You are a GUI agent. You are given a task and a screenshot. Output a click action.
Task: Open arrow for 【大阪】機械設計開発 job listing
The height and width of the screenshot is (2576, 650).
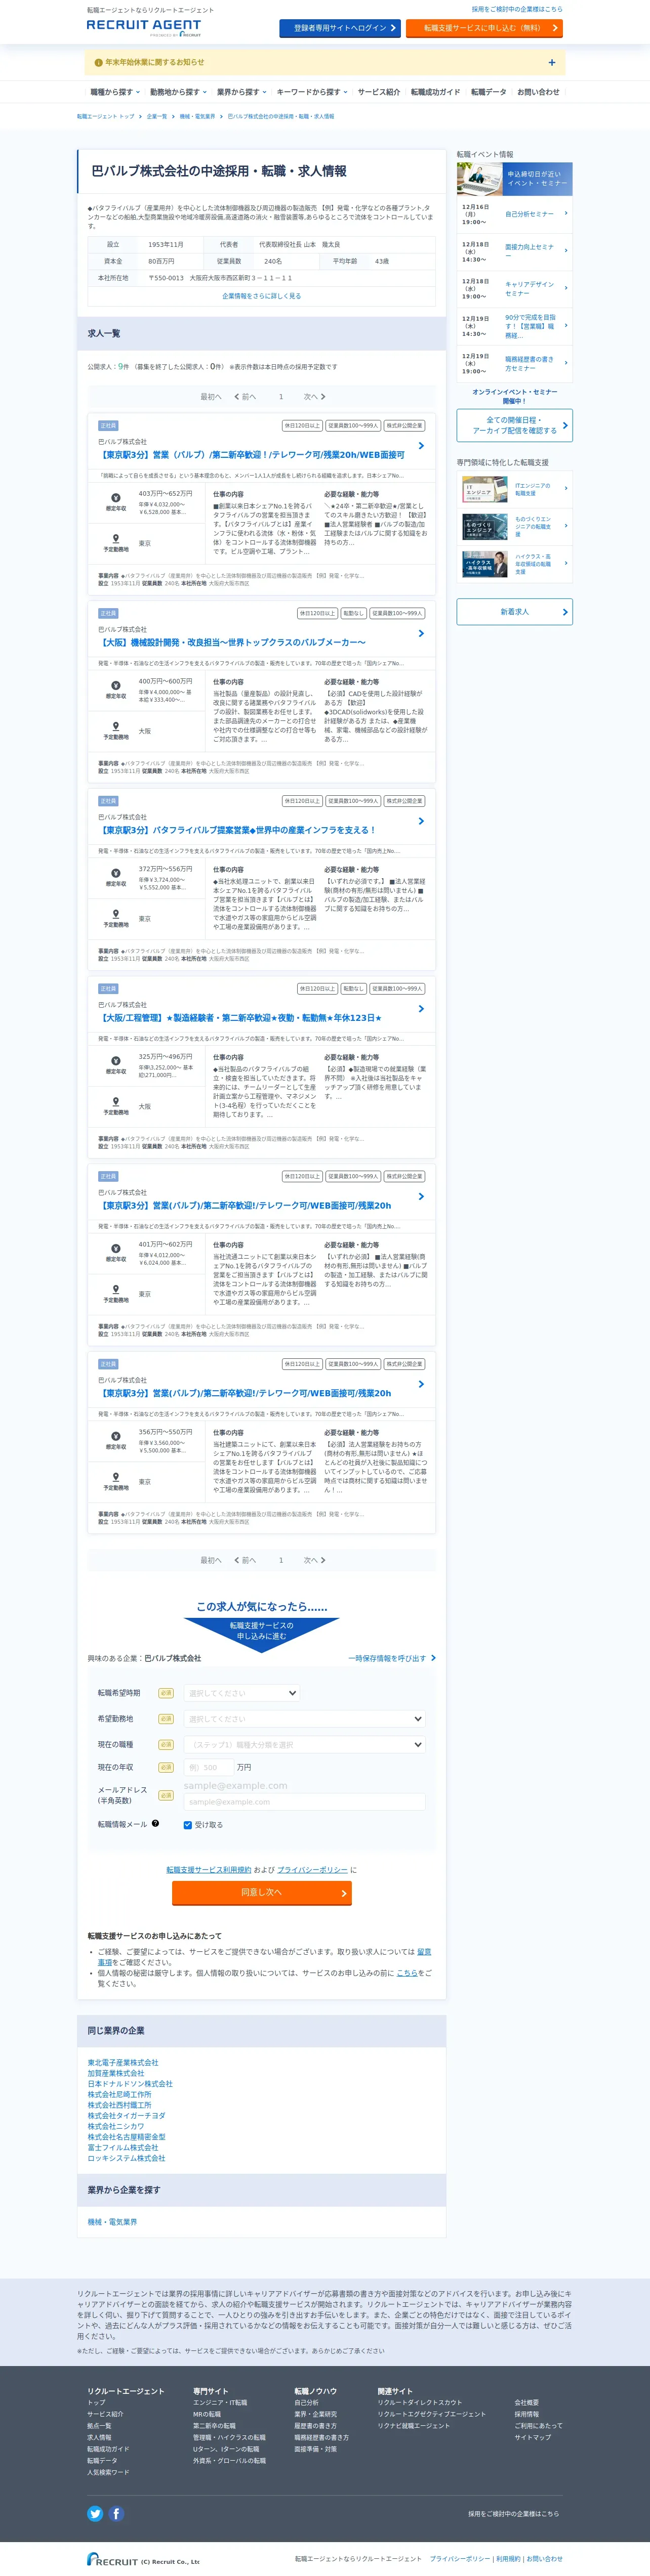pyautogui.click(x=421, y=634)
